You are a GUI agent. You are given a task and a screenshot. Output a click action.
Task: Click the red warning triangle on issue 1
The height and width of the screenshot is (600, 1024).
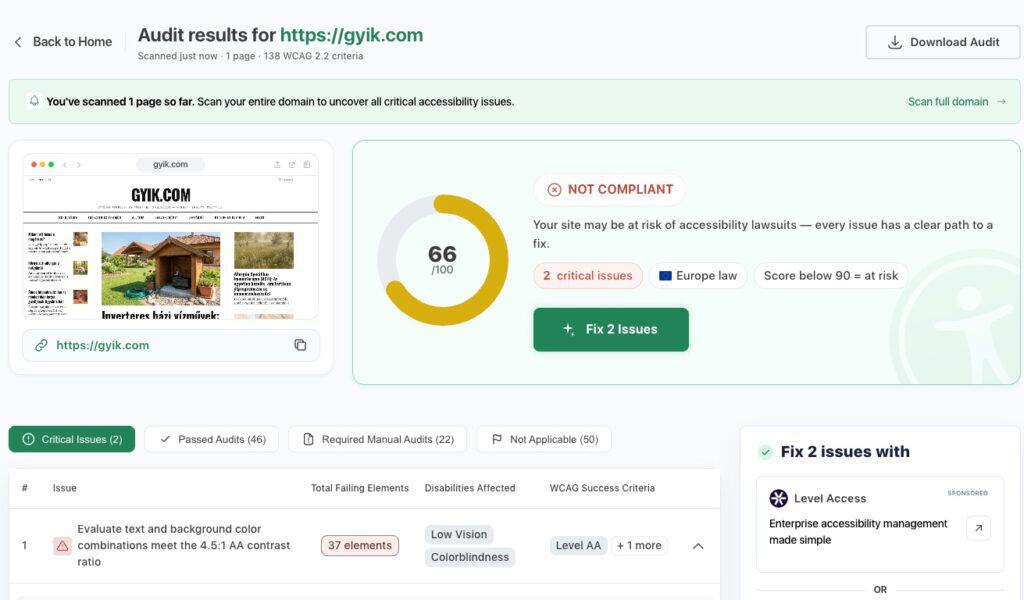coord(62,546)
